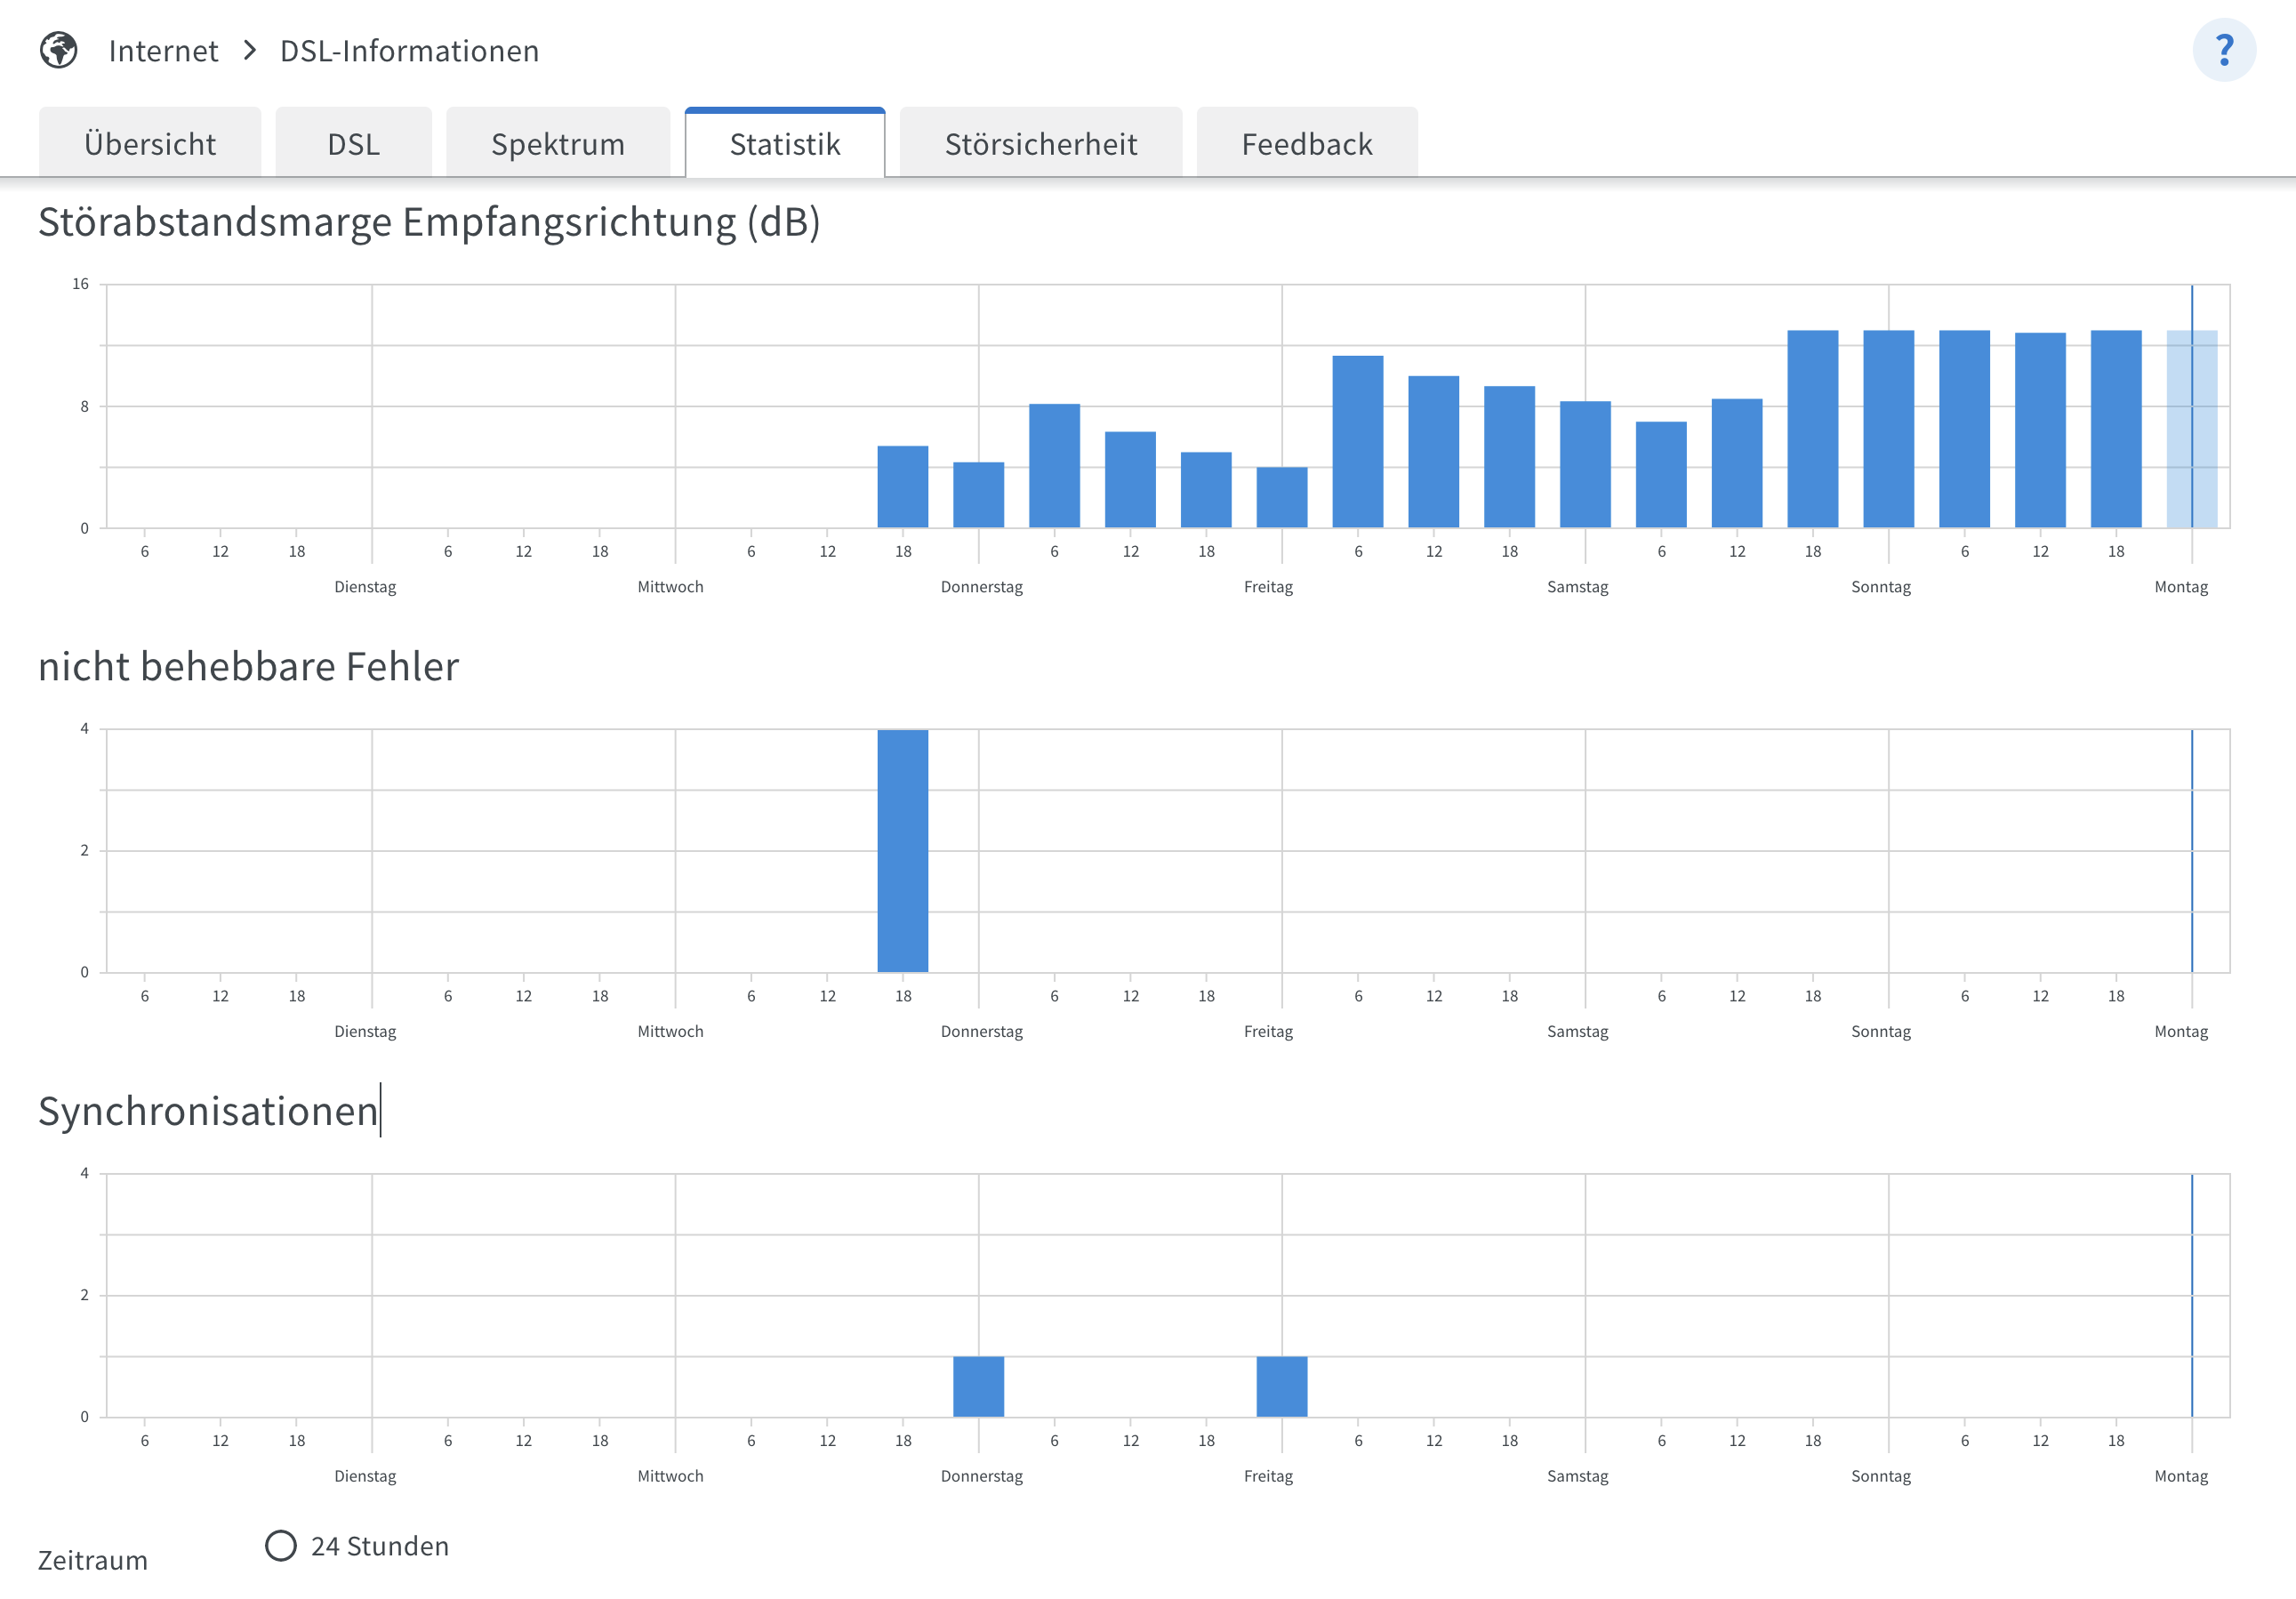Open the Internet breadcrumb link

(x=163, y=51)
